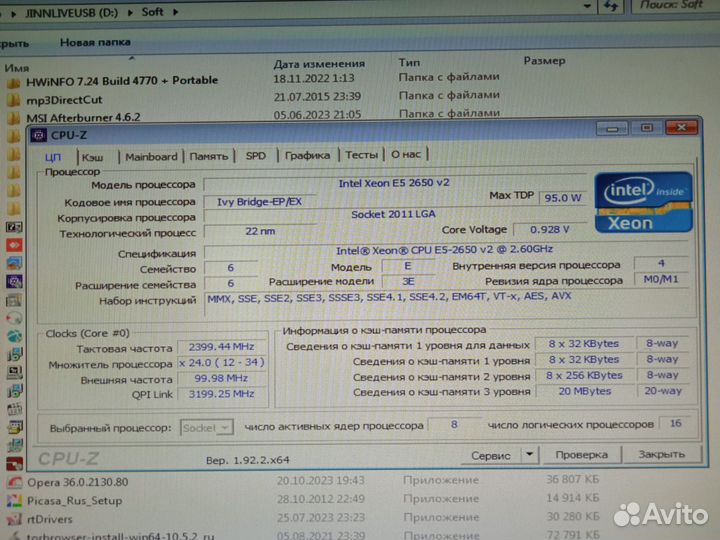The image size is (720, 540).
Task: Expand the arrow after JINNLIVEUSB (D:)
Action: click(130, 12)
